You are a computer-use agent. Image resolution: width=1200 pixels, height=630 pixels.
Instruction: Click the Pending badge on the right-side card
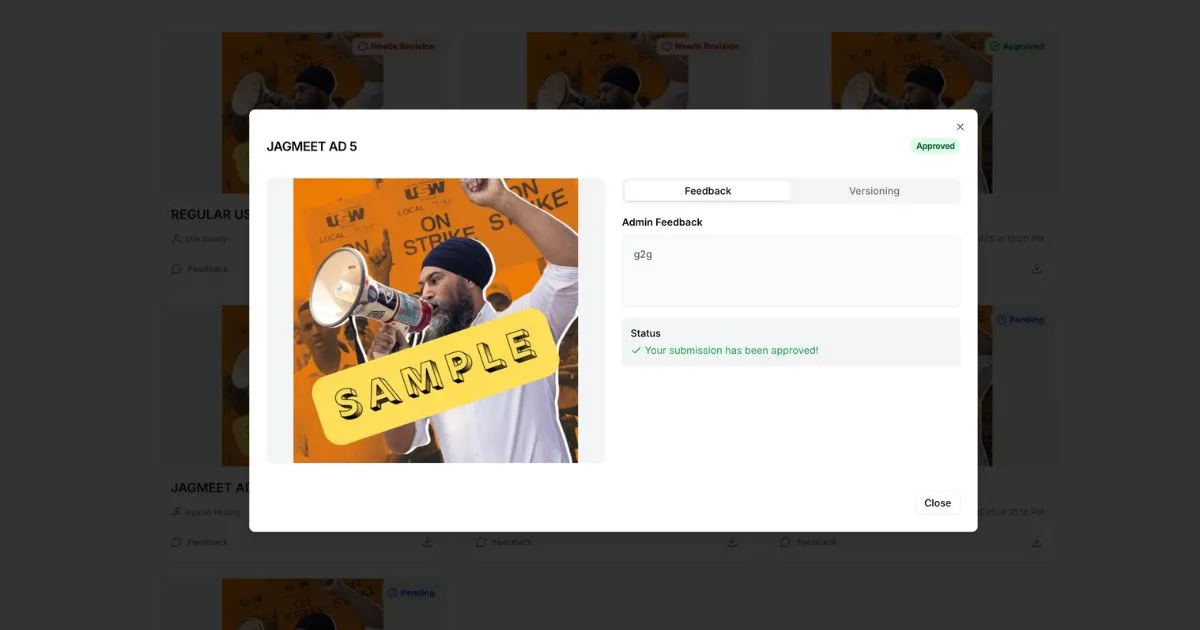pyautogui.click(x=1020, y=320)
